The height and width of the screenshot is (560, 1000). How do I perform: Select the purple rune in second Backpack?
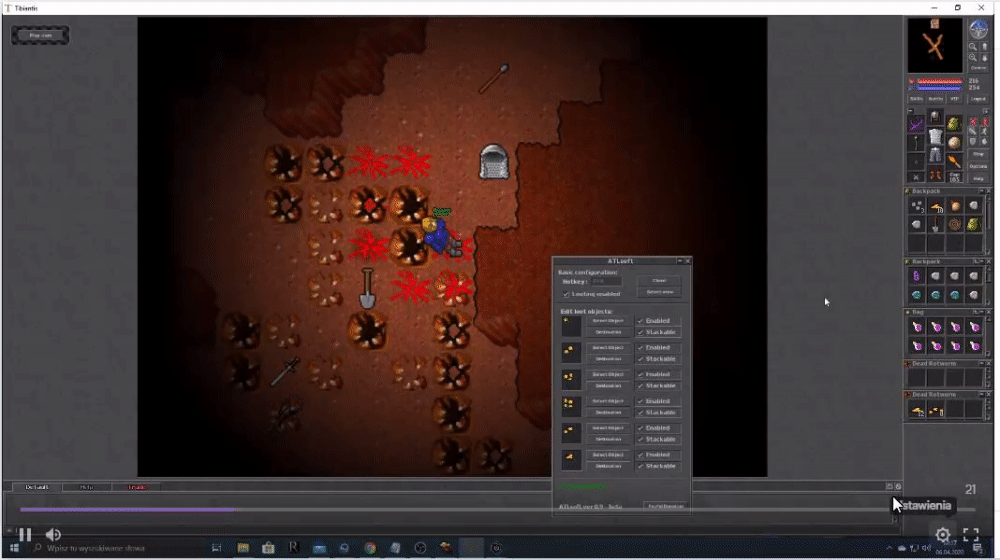pos(916,276)
